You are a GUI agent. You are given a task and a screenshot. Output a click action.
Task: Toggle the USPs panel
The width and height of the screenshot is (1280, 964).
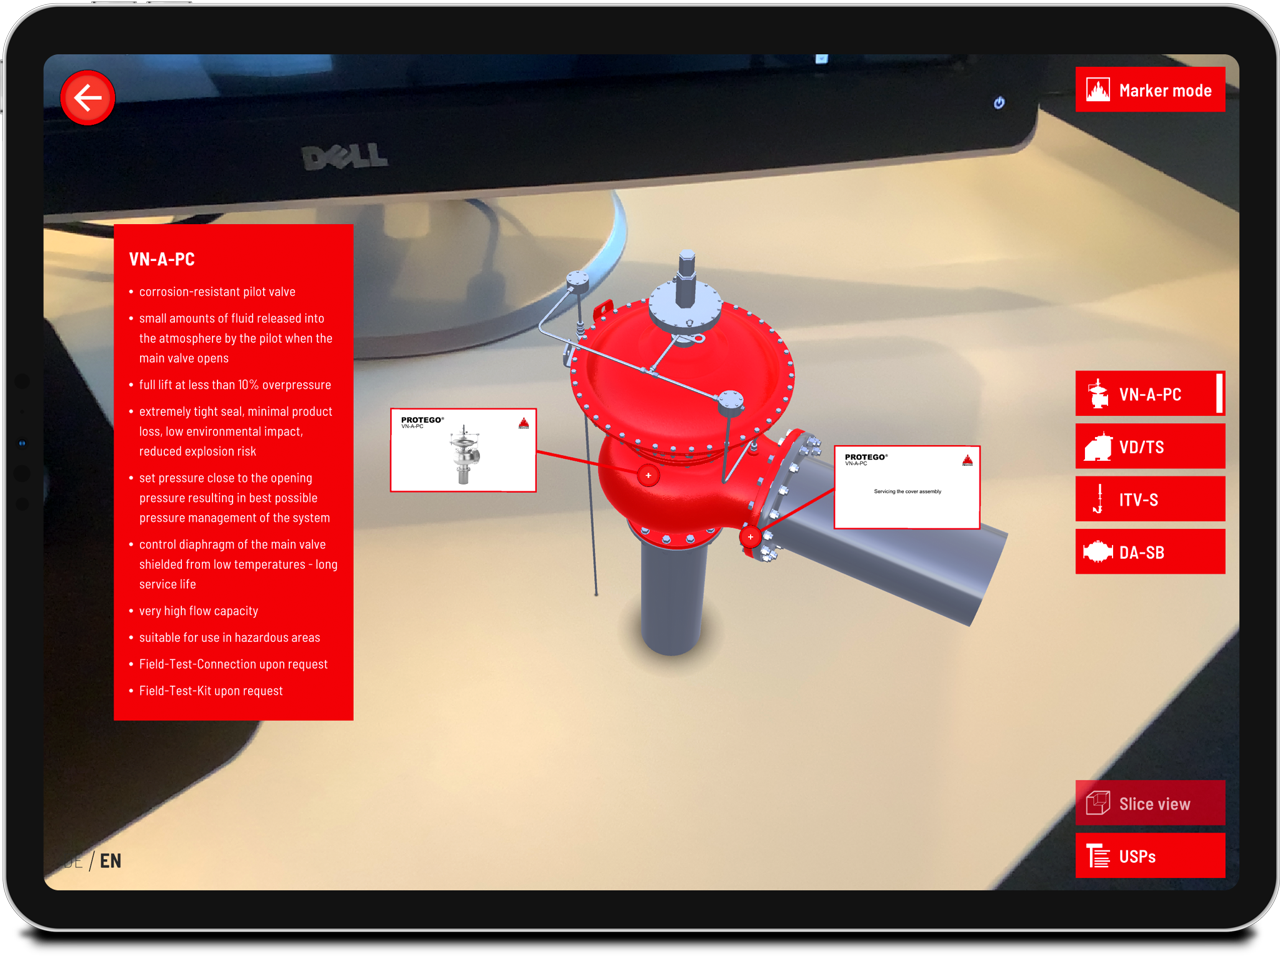[1154, 857]
